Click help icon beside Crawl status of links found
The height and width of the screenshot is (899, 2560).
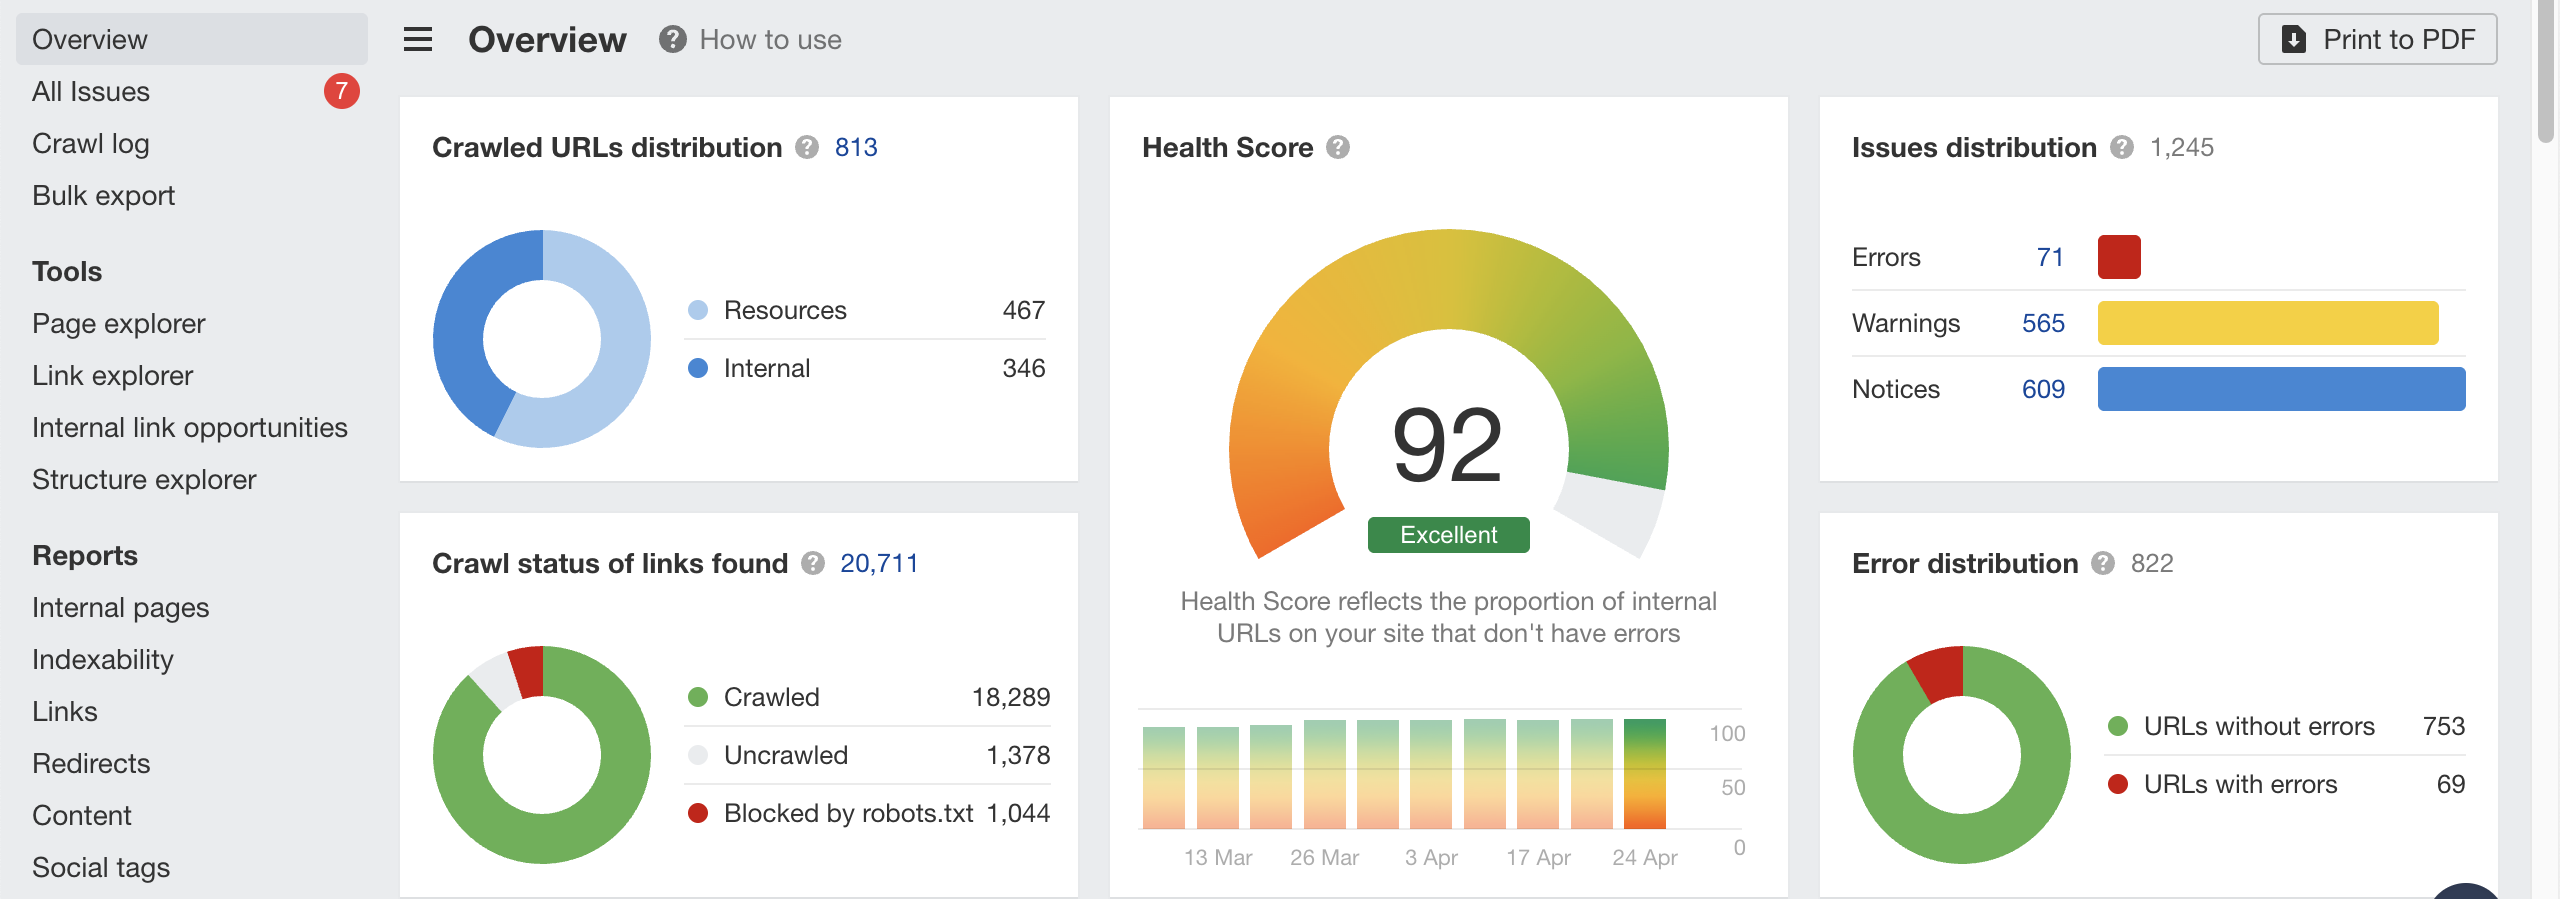pos(813,564)
